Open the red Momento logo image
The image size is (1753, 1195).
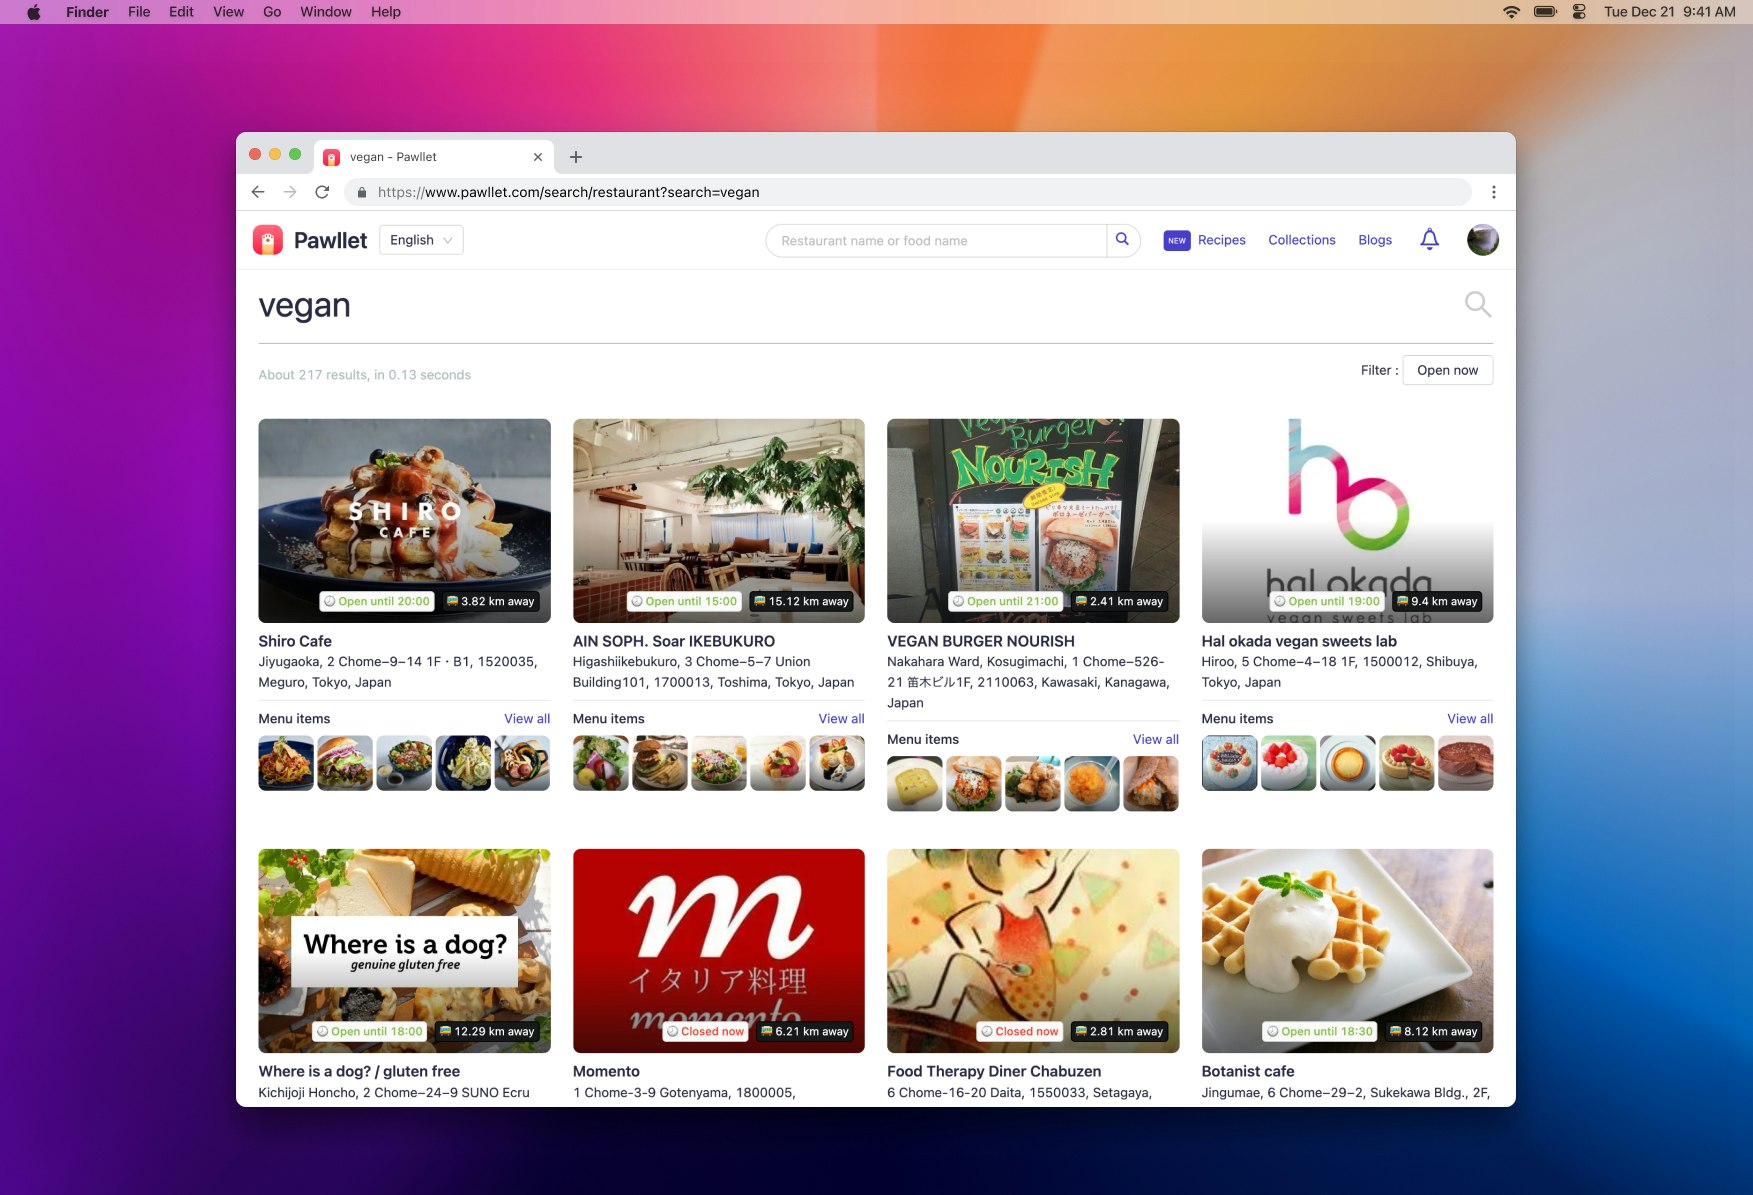719,951
